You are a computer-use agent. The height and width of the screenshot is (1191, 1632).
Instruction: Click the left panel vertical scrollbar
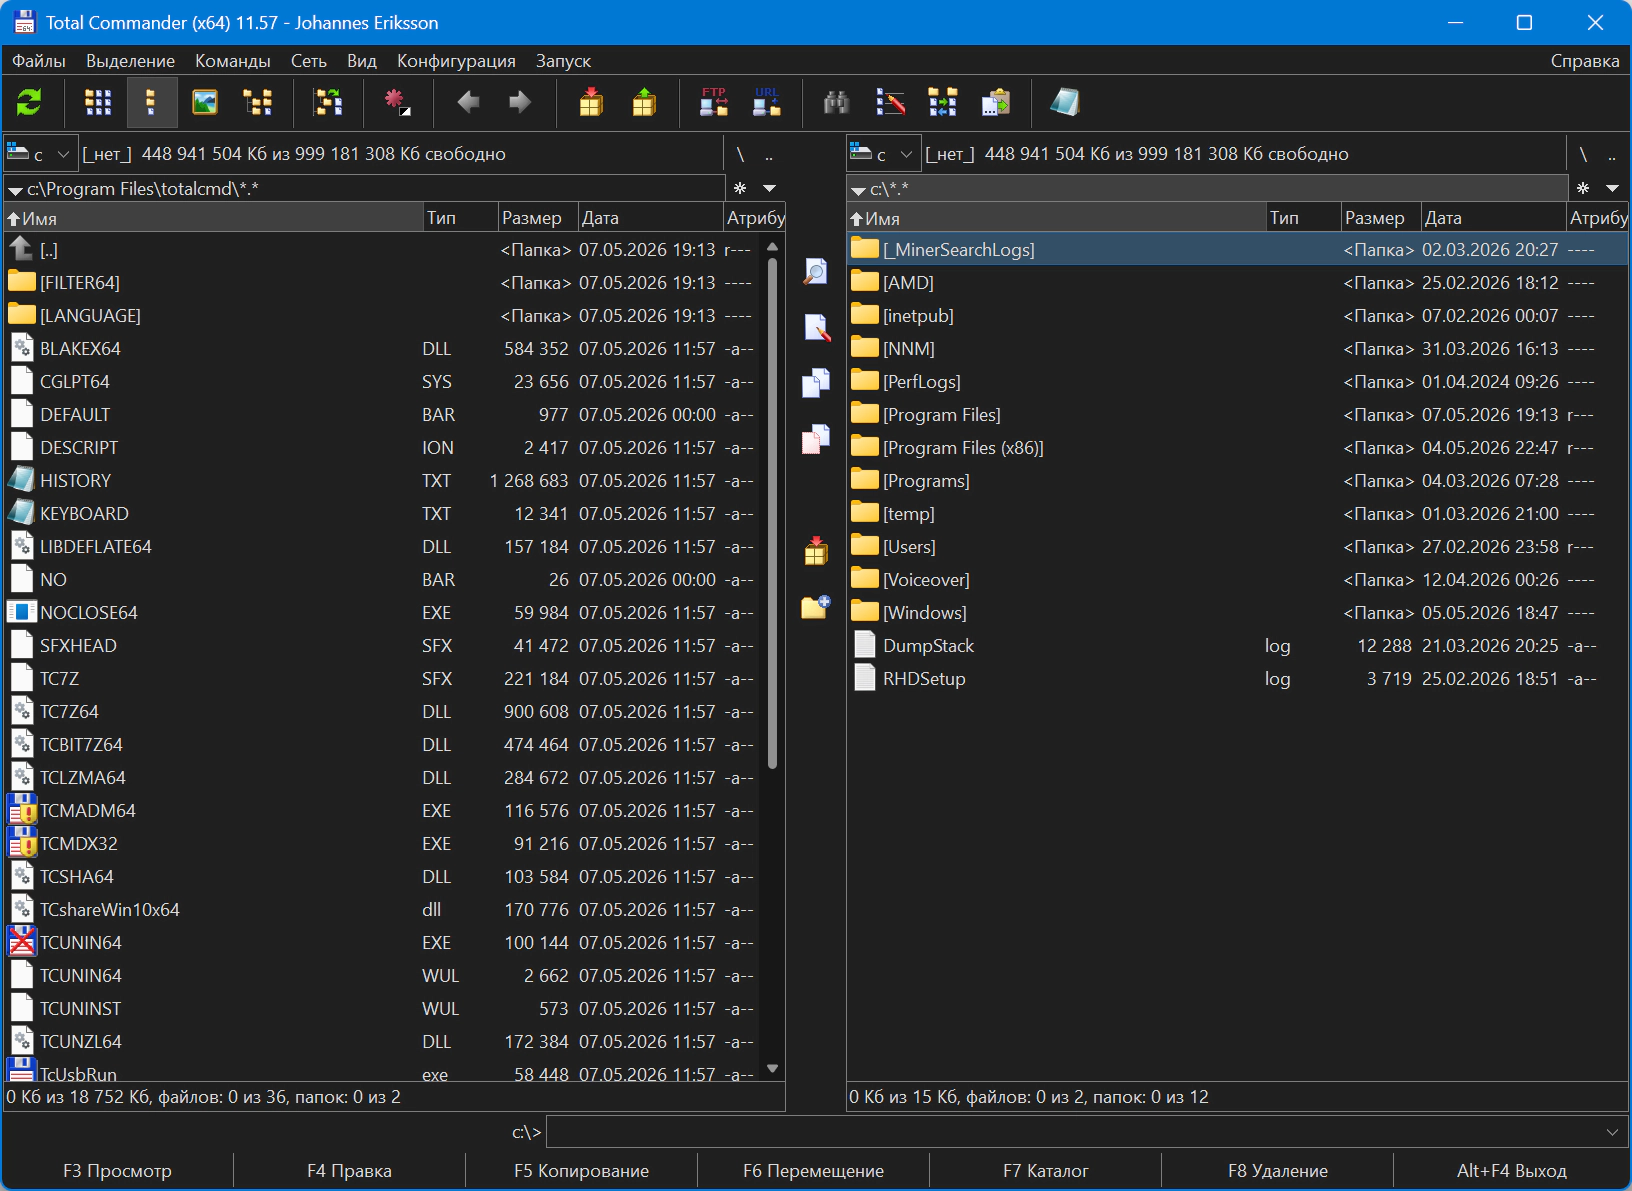point(772,658)
